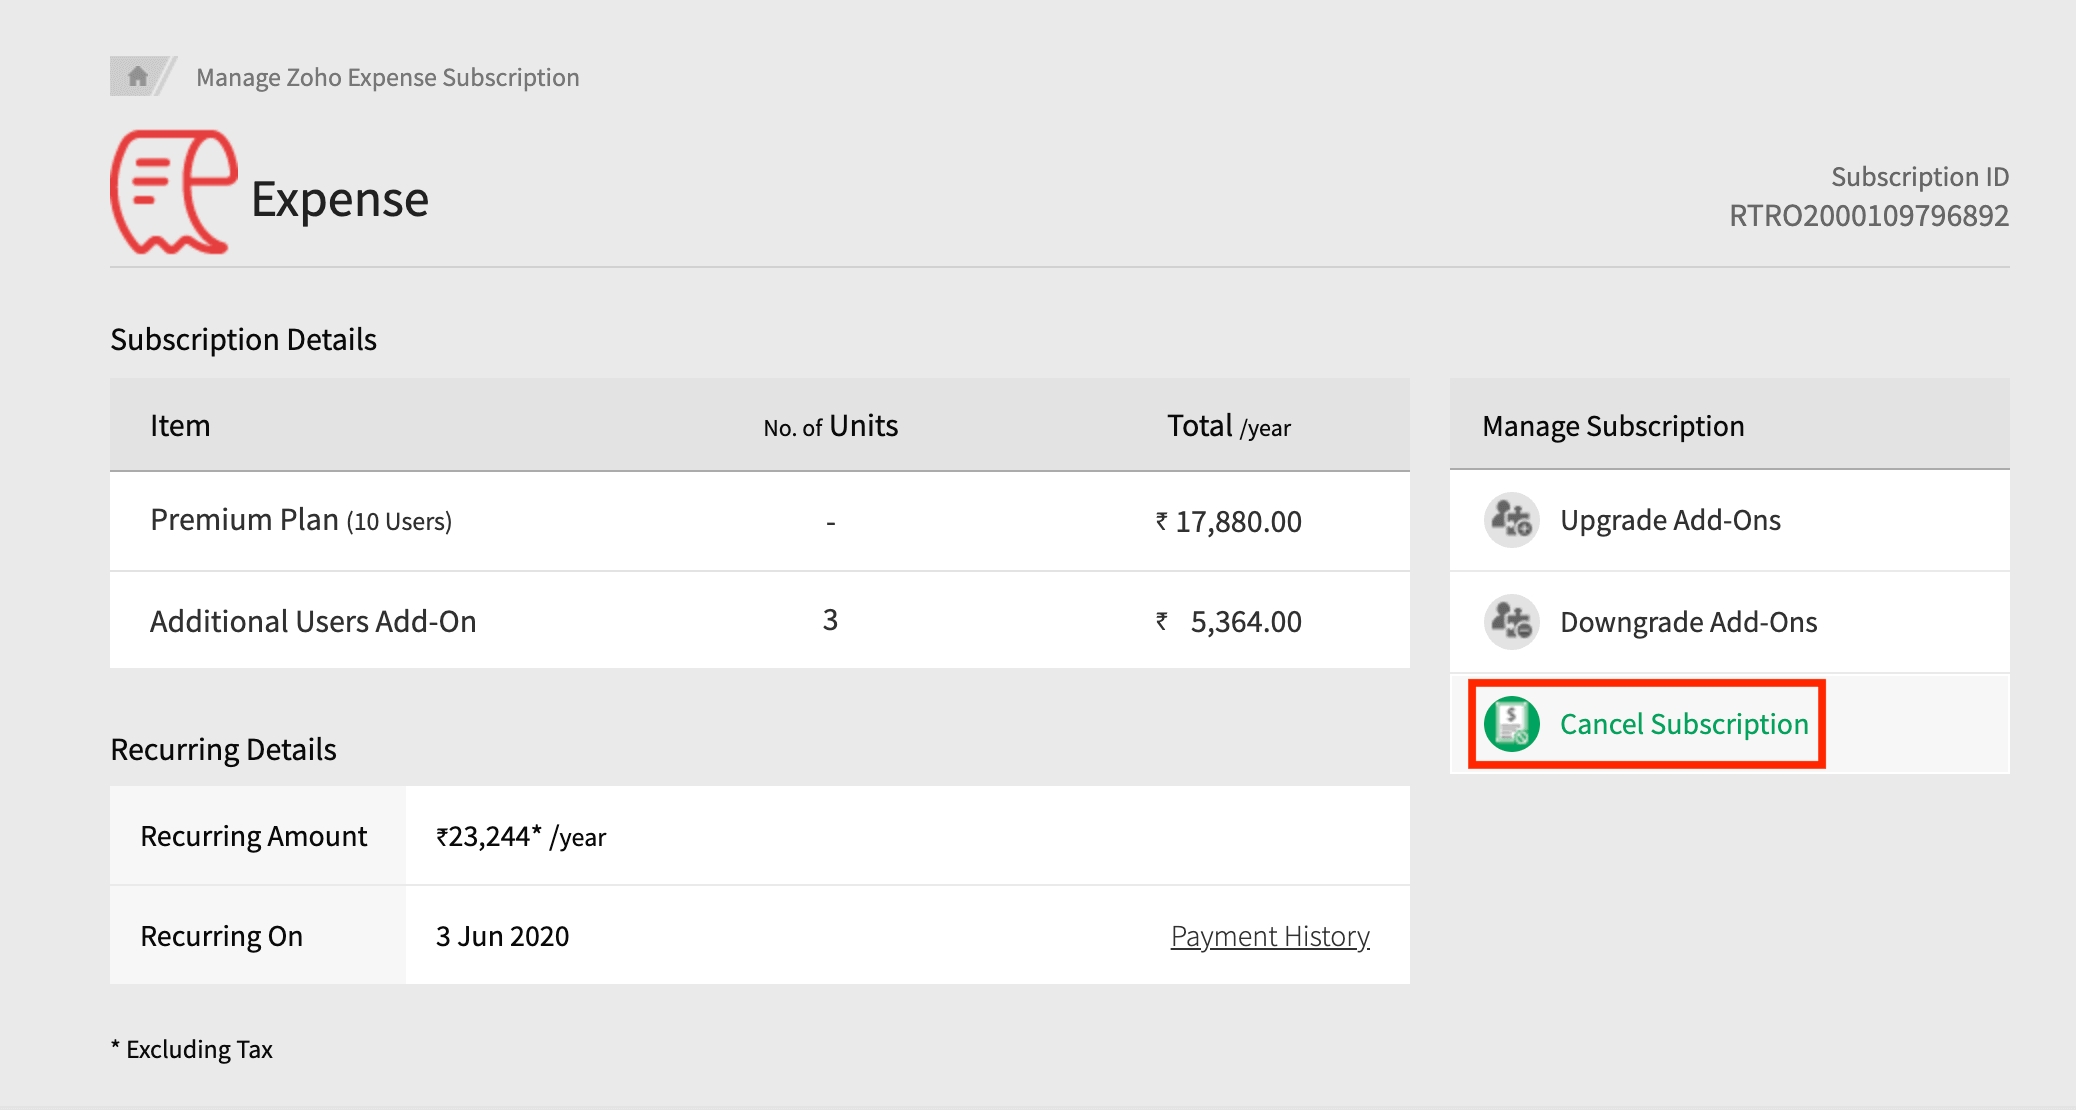
Task: Click the No. of Units column header
Action: click(831, 426)
